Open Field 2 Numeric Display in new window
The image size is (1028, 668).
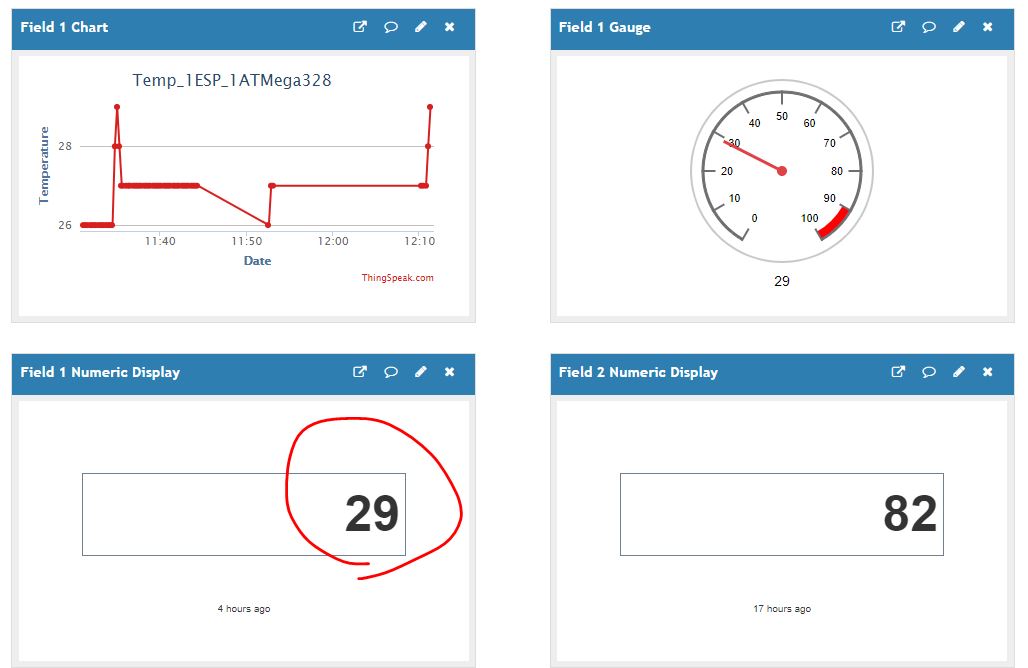pyautogui.click(x=898, y=372)
